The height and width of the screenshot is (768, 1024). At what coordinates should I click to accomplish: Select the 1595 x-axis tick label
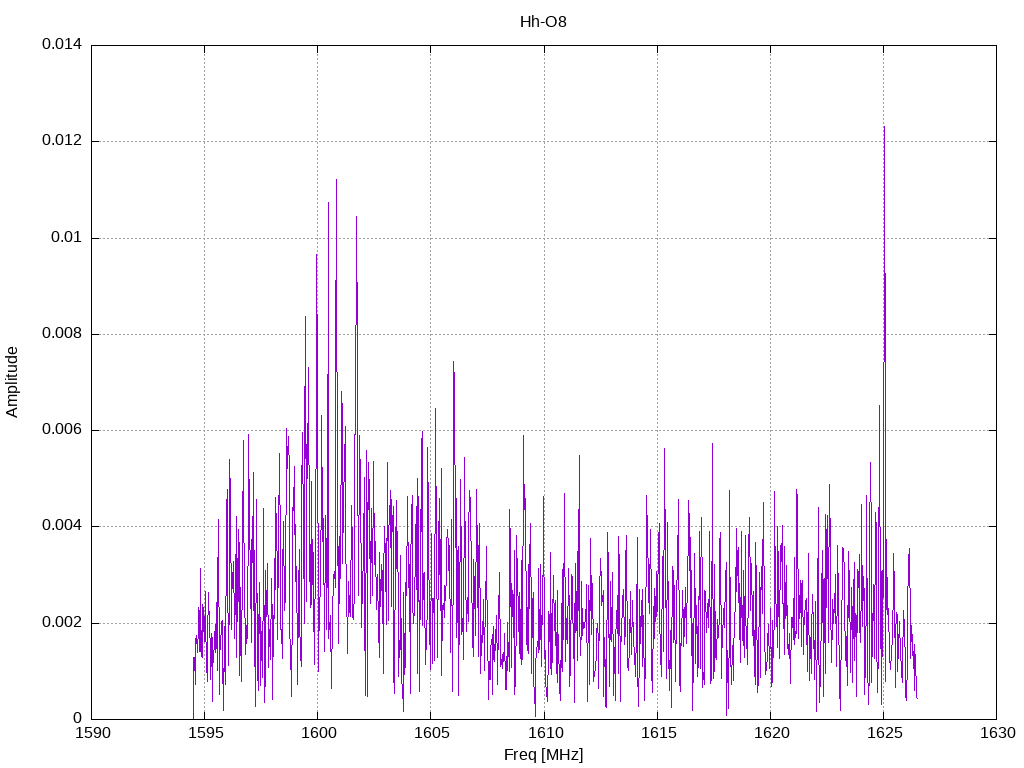tap(205, 733)
